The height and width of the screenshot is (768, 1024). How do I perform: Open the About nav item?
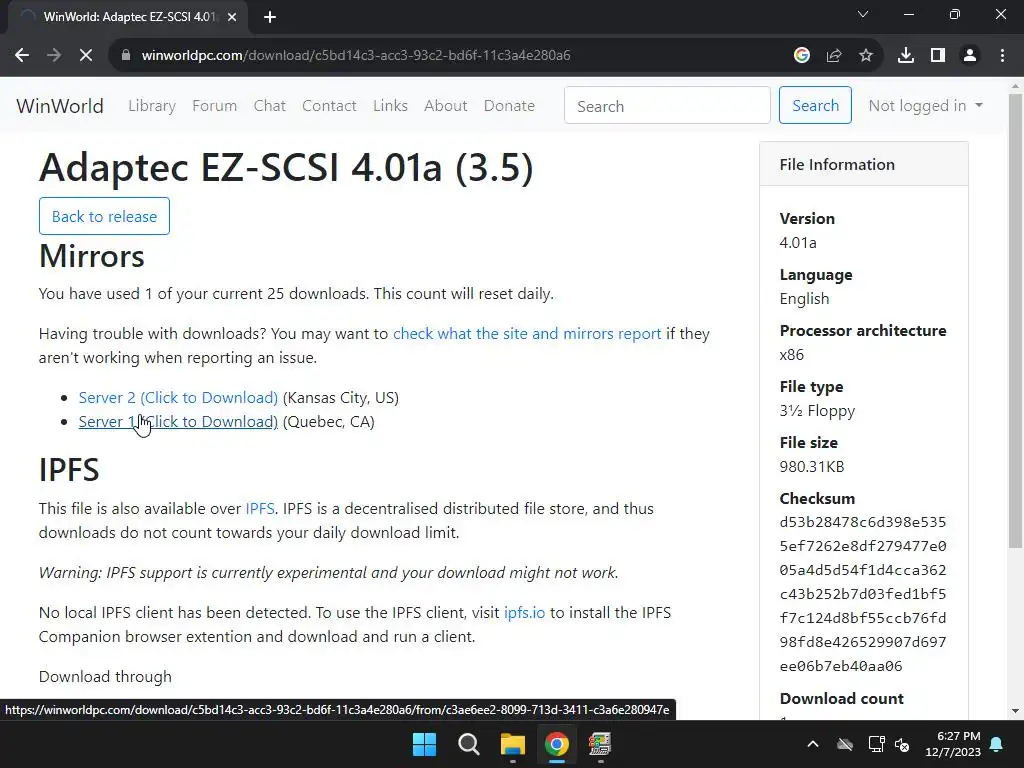click(x=445, y=106)
